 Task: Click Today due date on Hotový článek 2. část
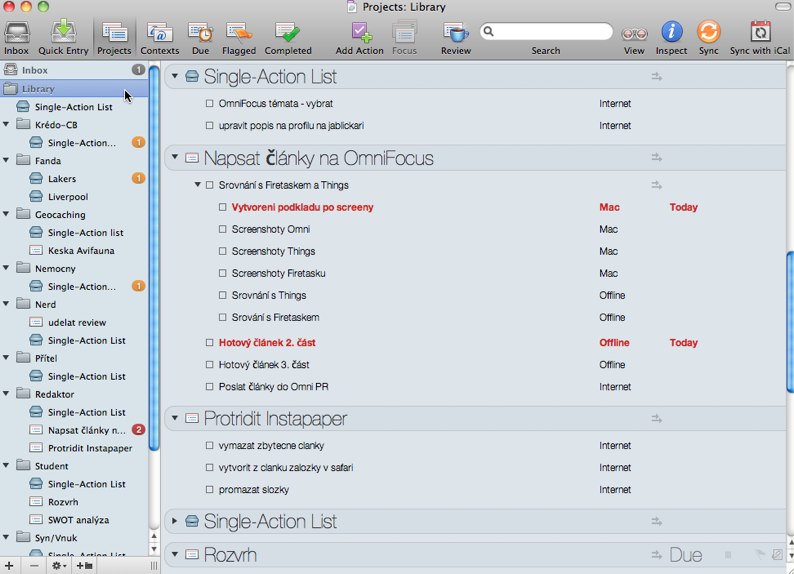684,343
